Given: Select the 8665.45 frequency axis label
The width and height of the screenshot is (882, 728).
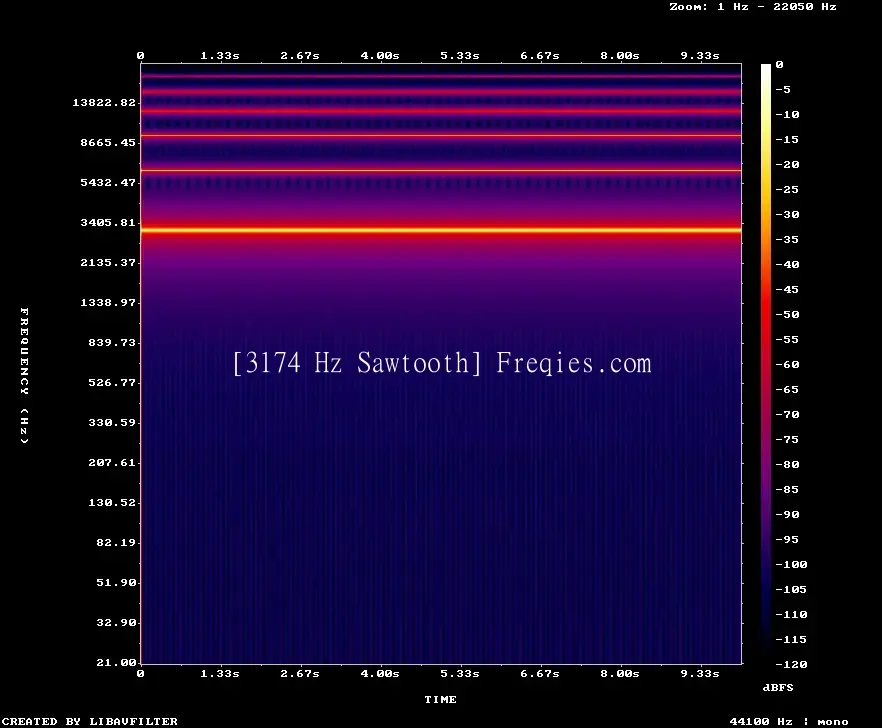Looking at the screenshot, I should point(108,142).
